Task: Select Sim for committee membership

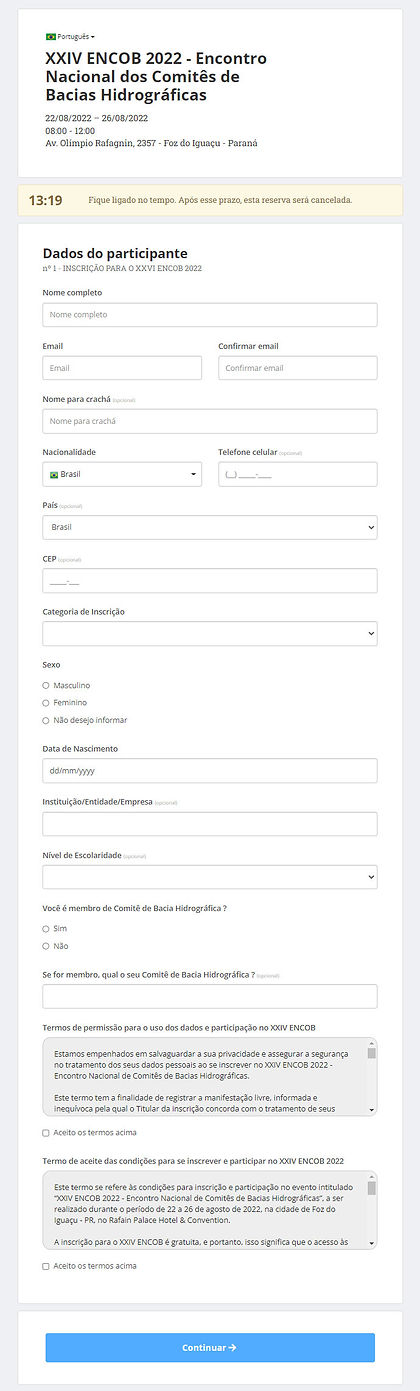Action: click(46, 929)
